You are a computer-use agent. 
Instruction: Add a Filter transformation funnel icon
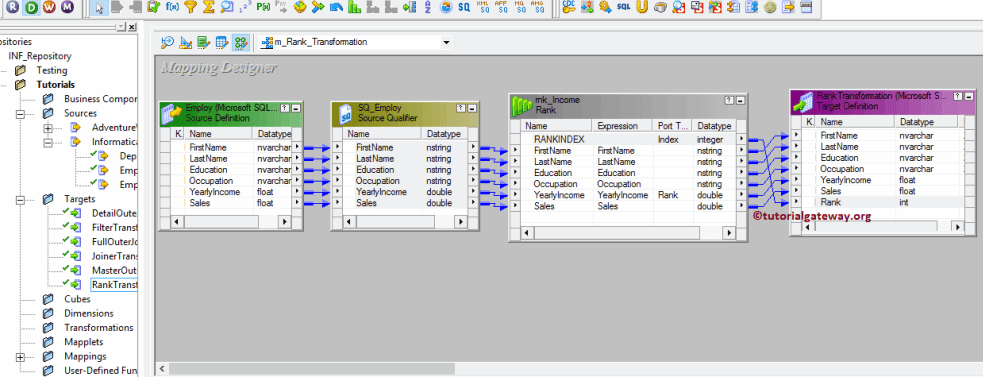191,8
